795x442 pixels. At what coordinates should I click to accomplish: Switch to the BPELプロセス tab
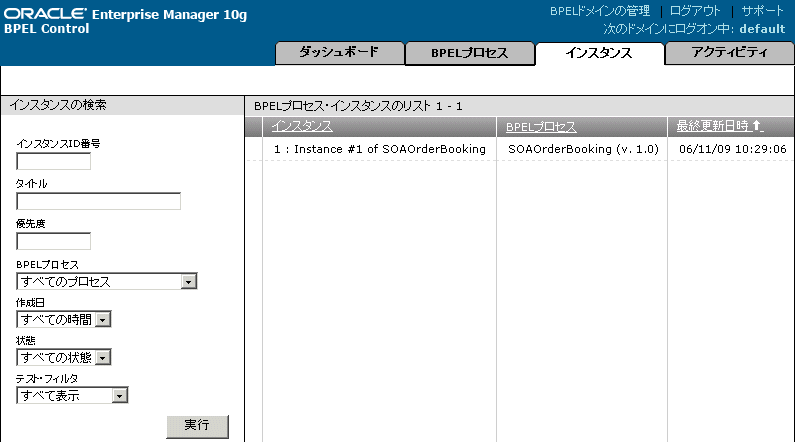(469, 53)
